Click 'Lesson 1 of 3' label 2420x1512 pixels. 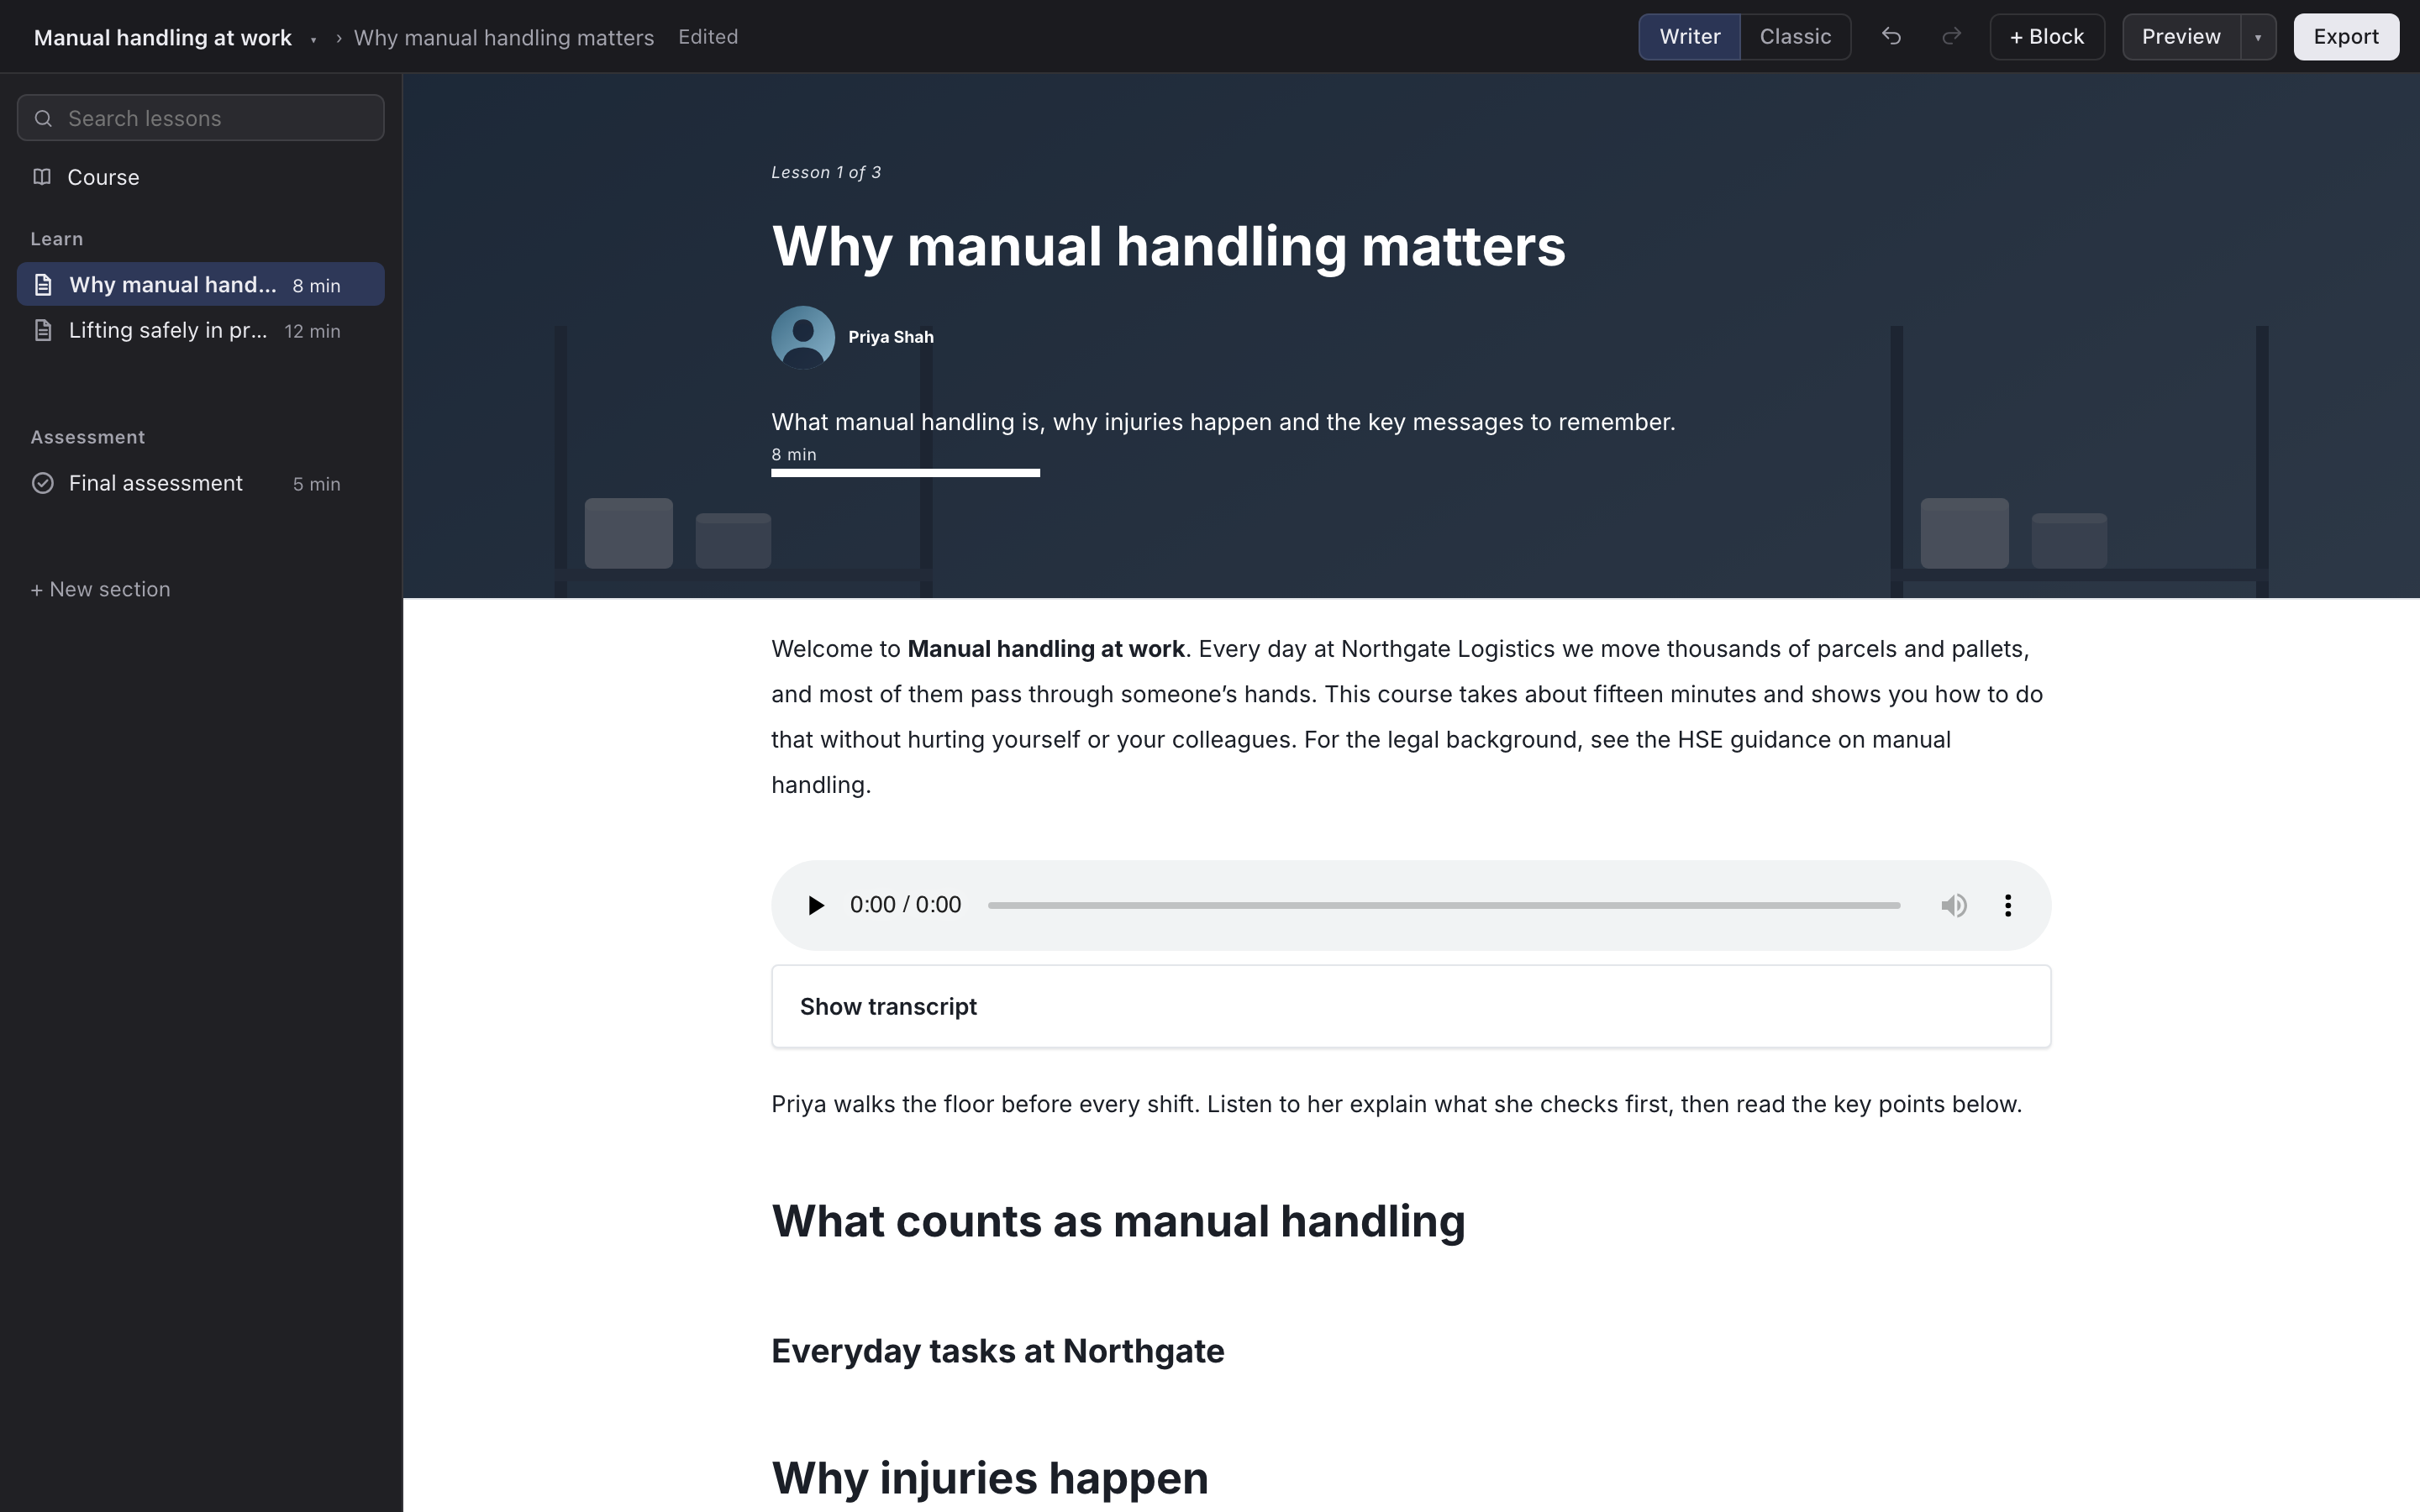pyautogui.click(x=826, y=172)
